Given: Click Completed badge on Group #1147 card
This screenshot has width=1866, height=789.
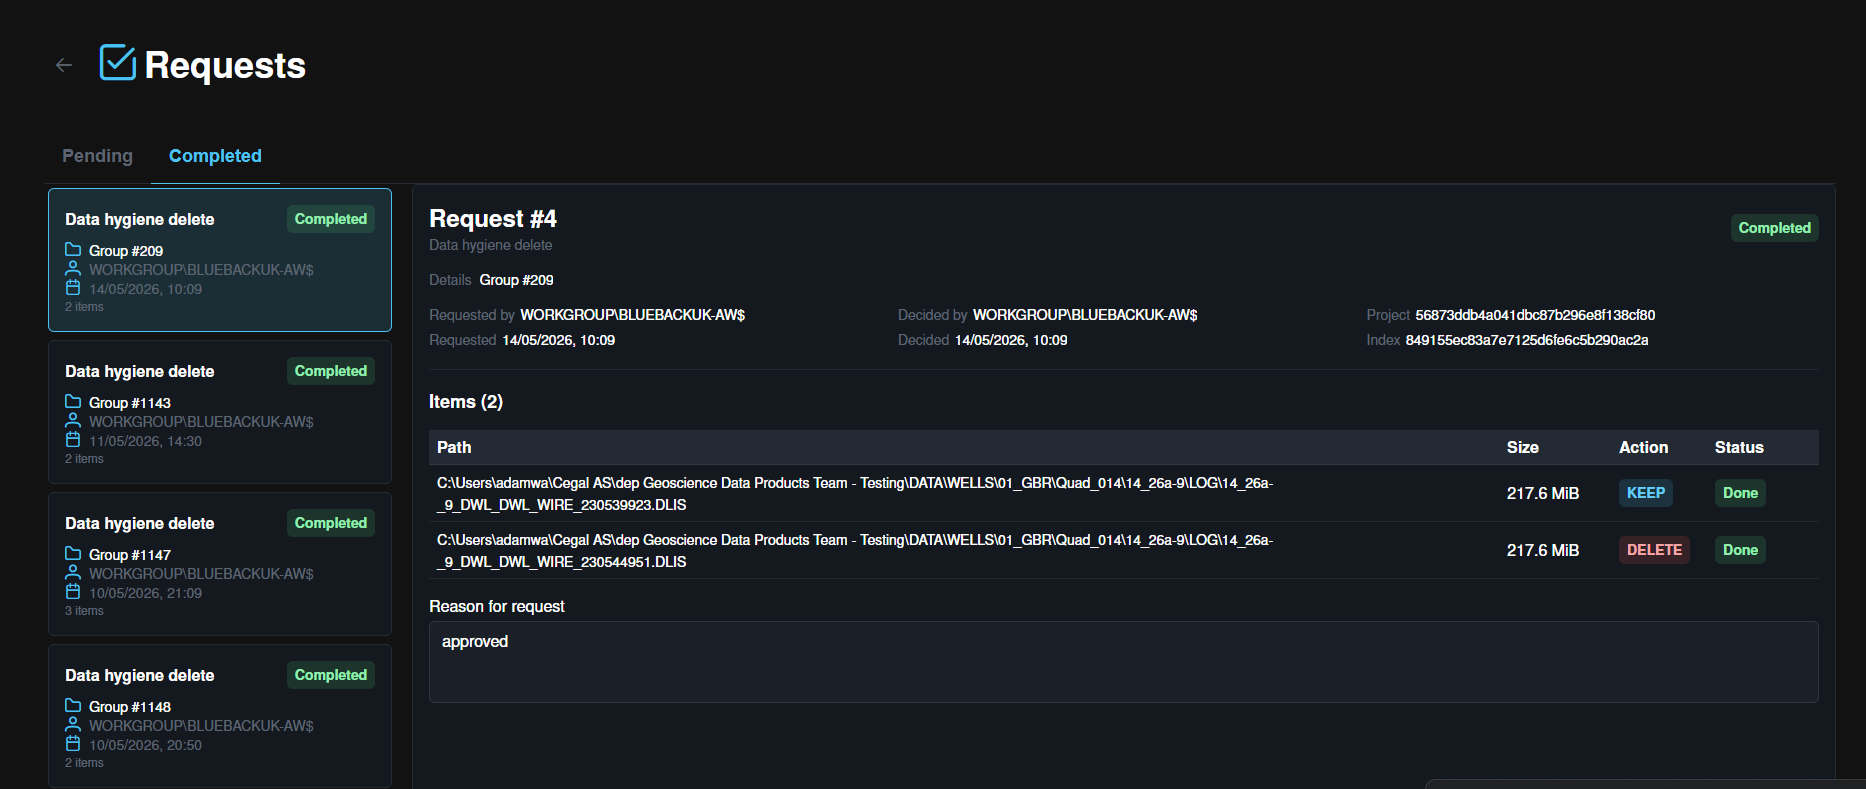Looking at the screenshot, I should pos(331,523).
